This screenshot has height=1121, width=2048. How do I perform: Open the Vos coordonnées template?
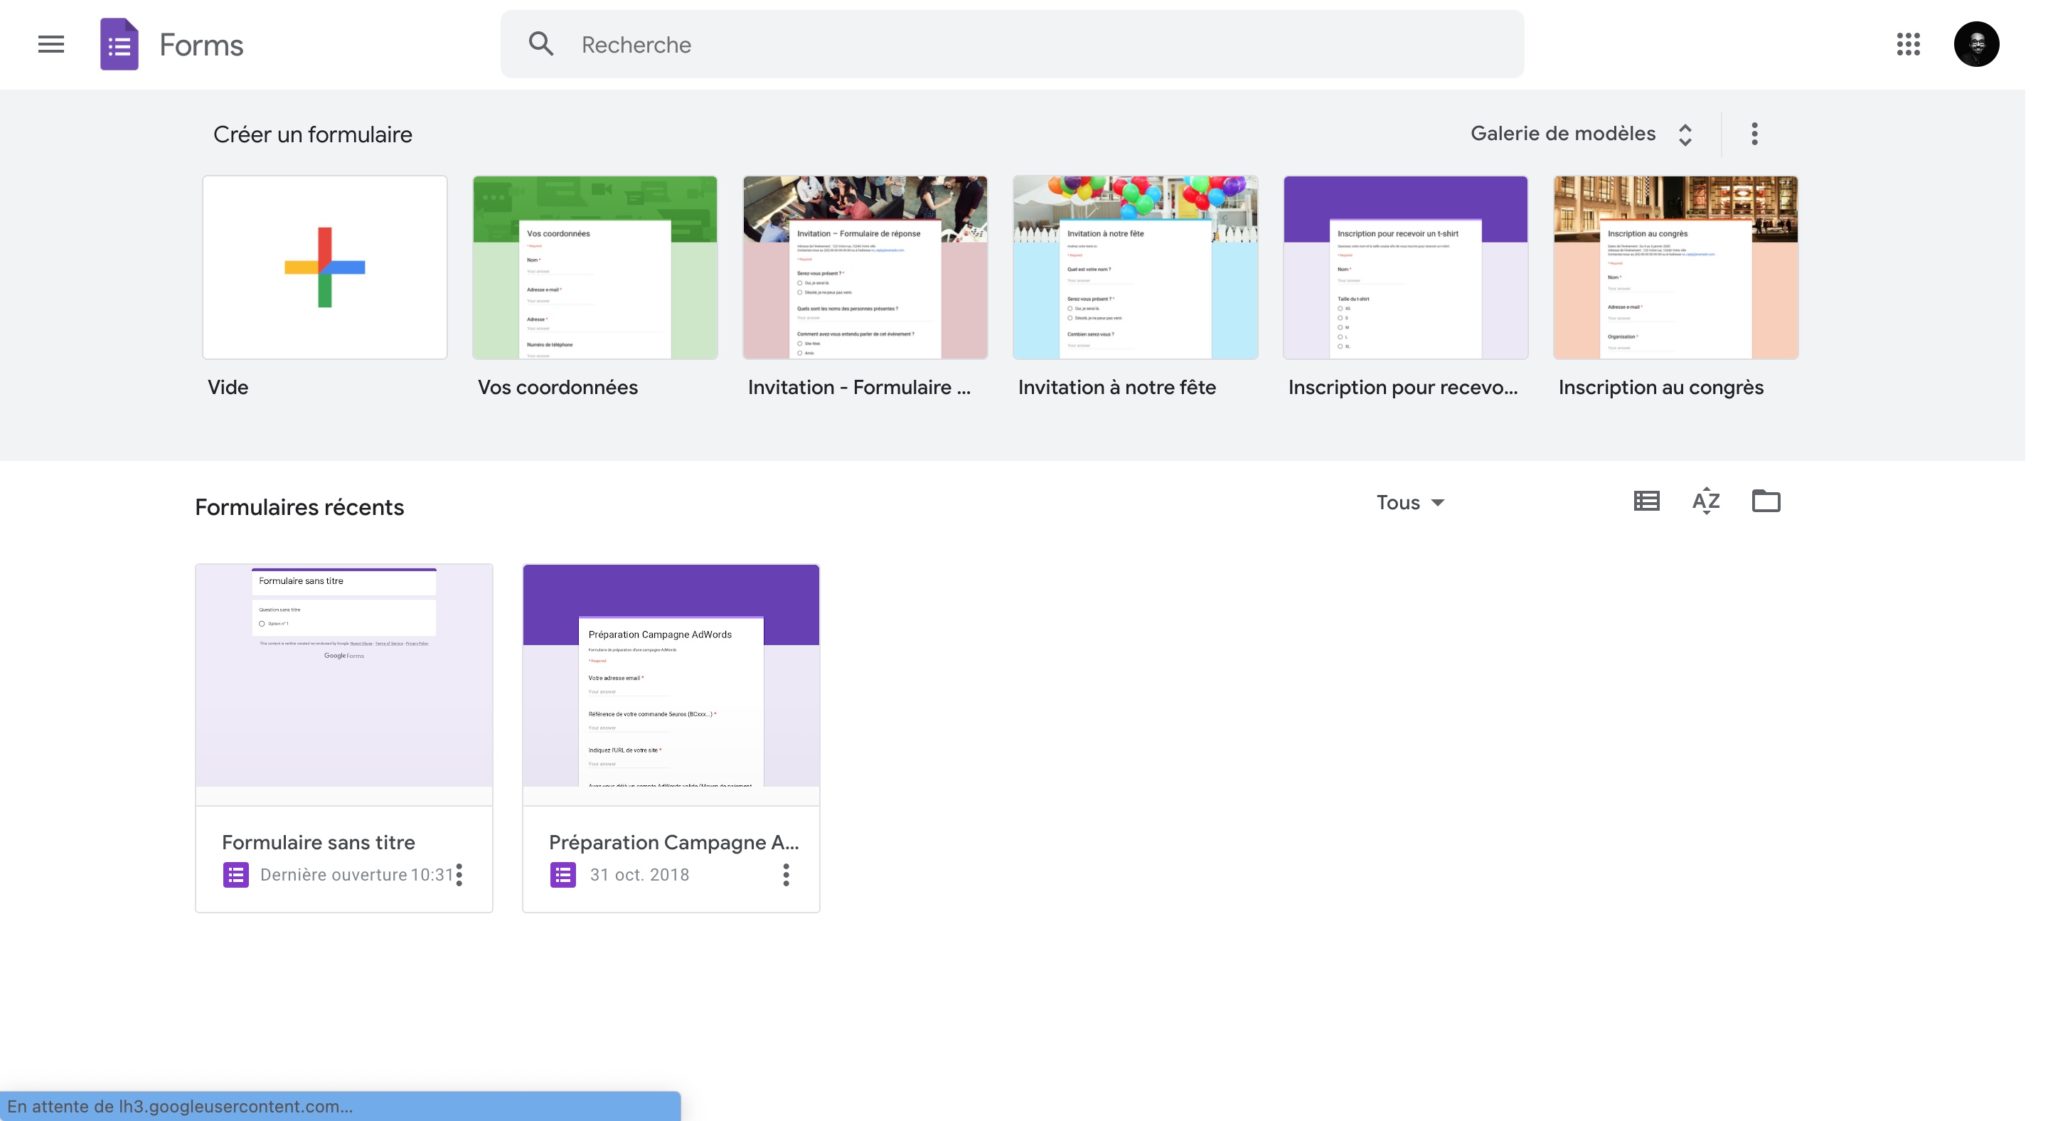(x=594, y=266)
